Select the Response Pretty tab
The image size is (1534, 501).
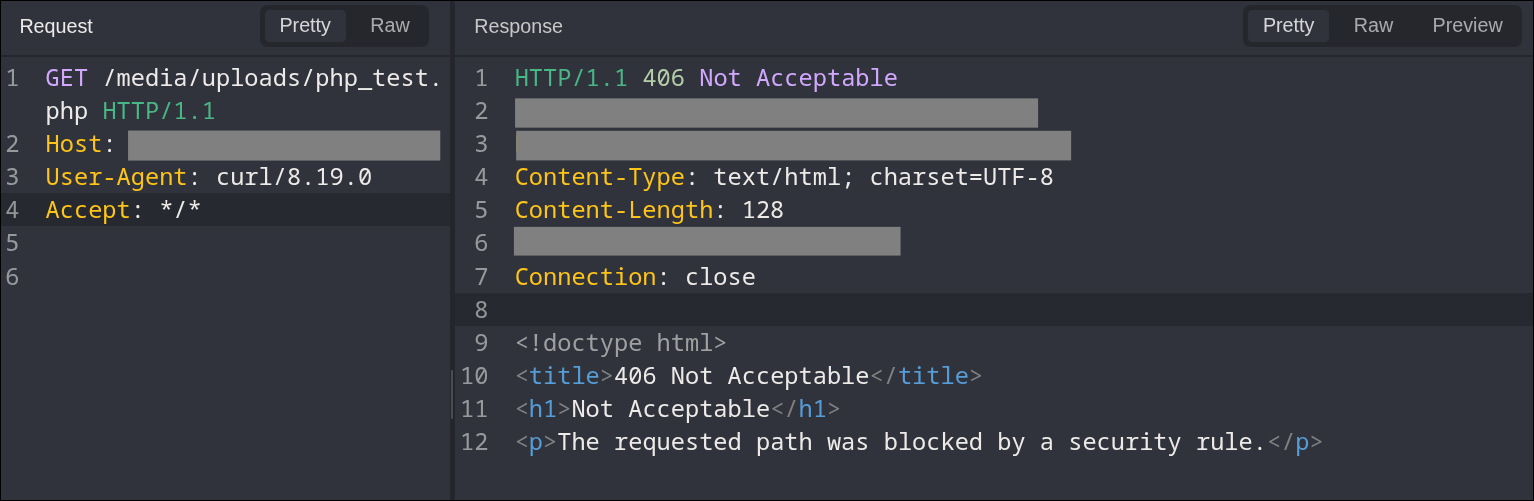pos(1288,26)
